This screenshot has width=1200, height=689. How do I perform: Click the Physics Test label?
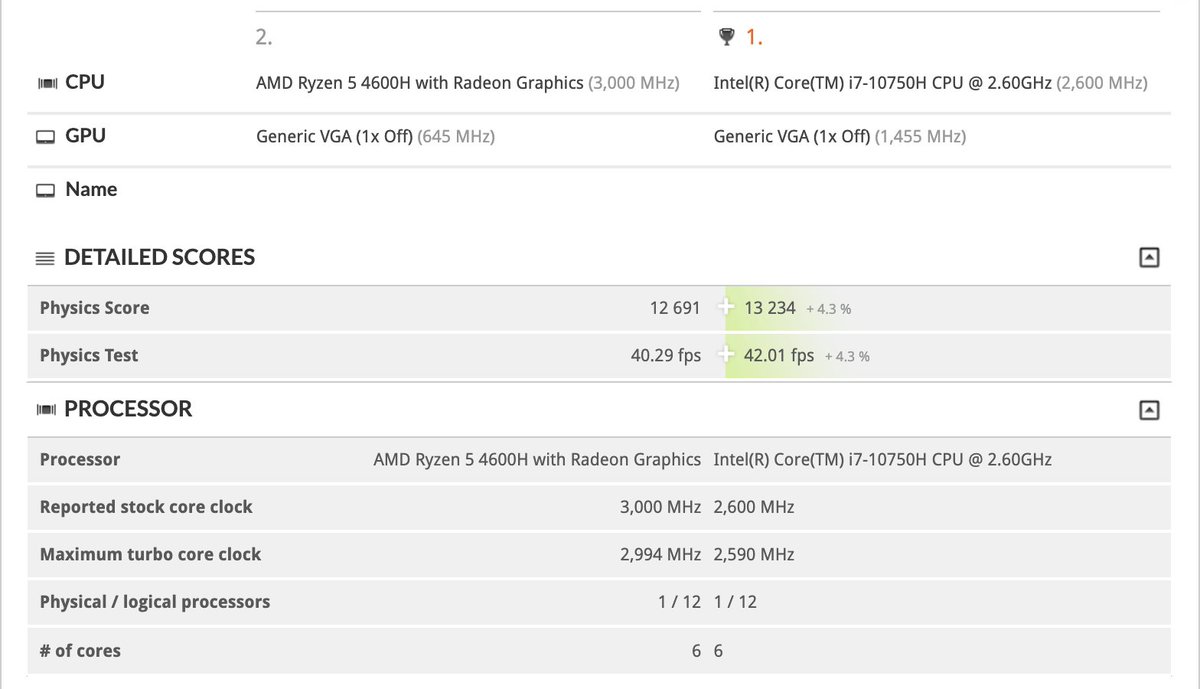click(89, 355)
